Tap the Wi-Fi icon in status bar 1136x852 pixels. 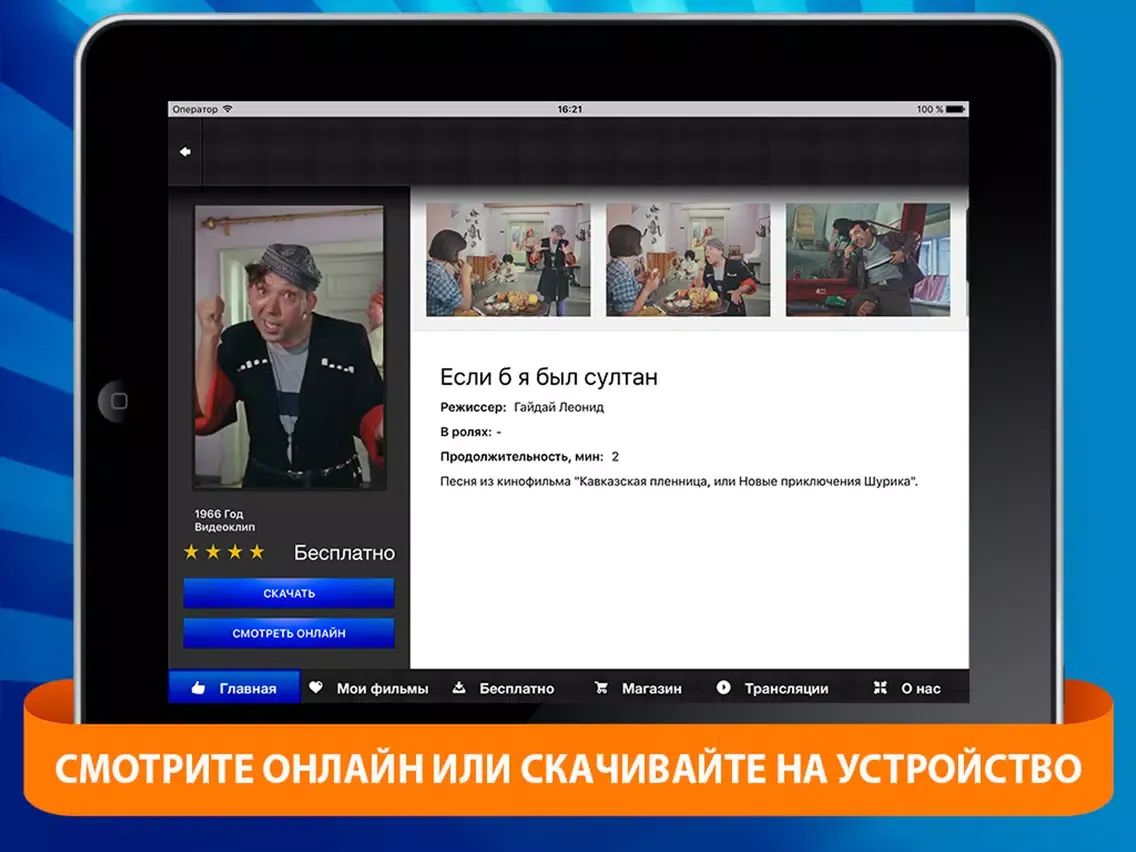pyautogui.click(x=227, y=109)
